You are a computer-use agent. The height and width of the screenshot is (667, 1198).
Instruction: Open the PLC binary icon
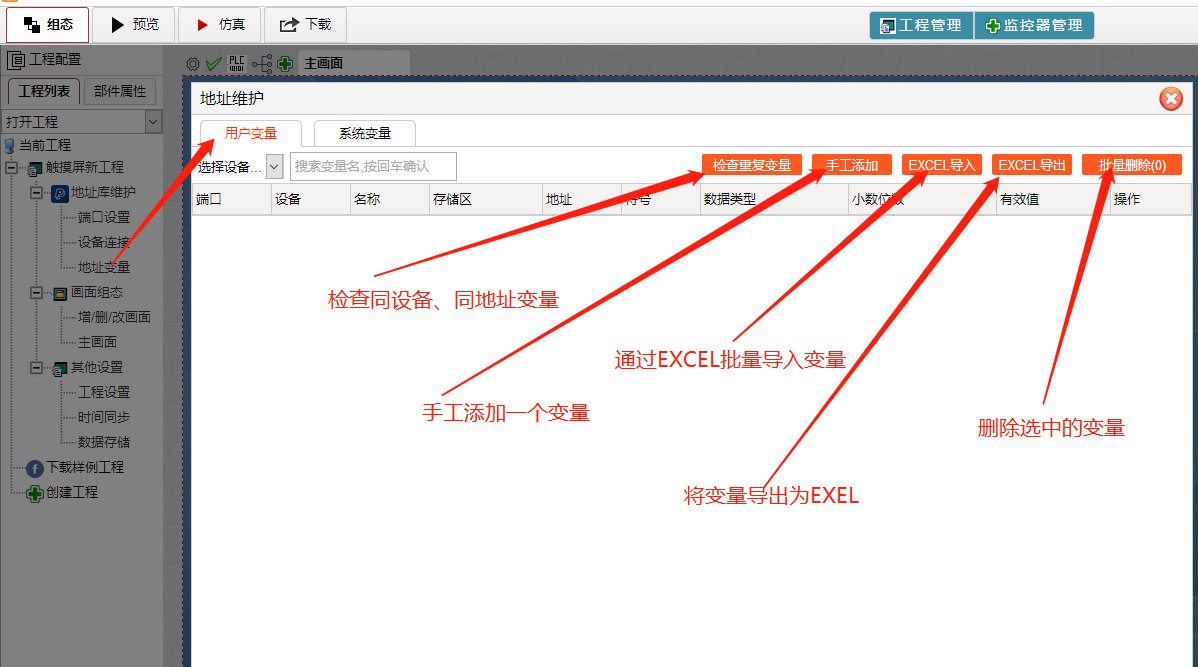[x=237, y=63]
